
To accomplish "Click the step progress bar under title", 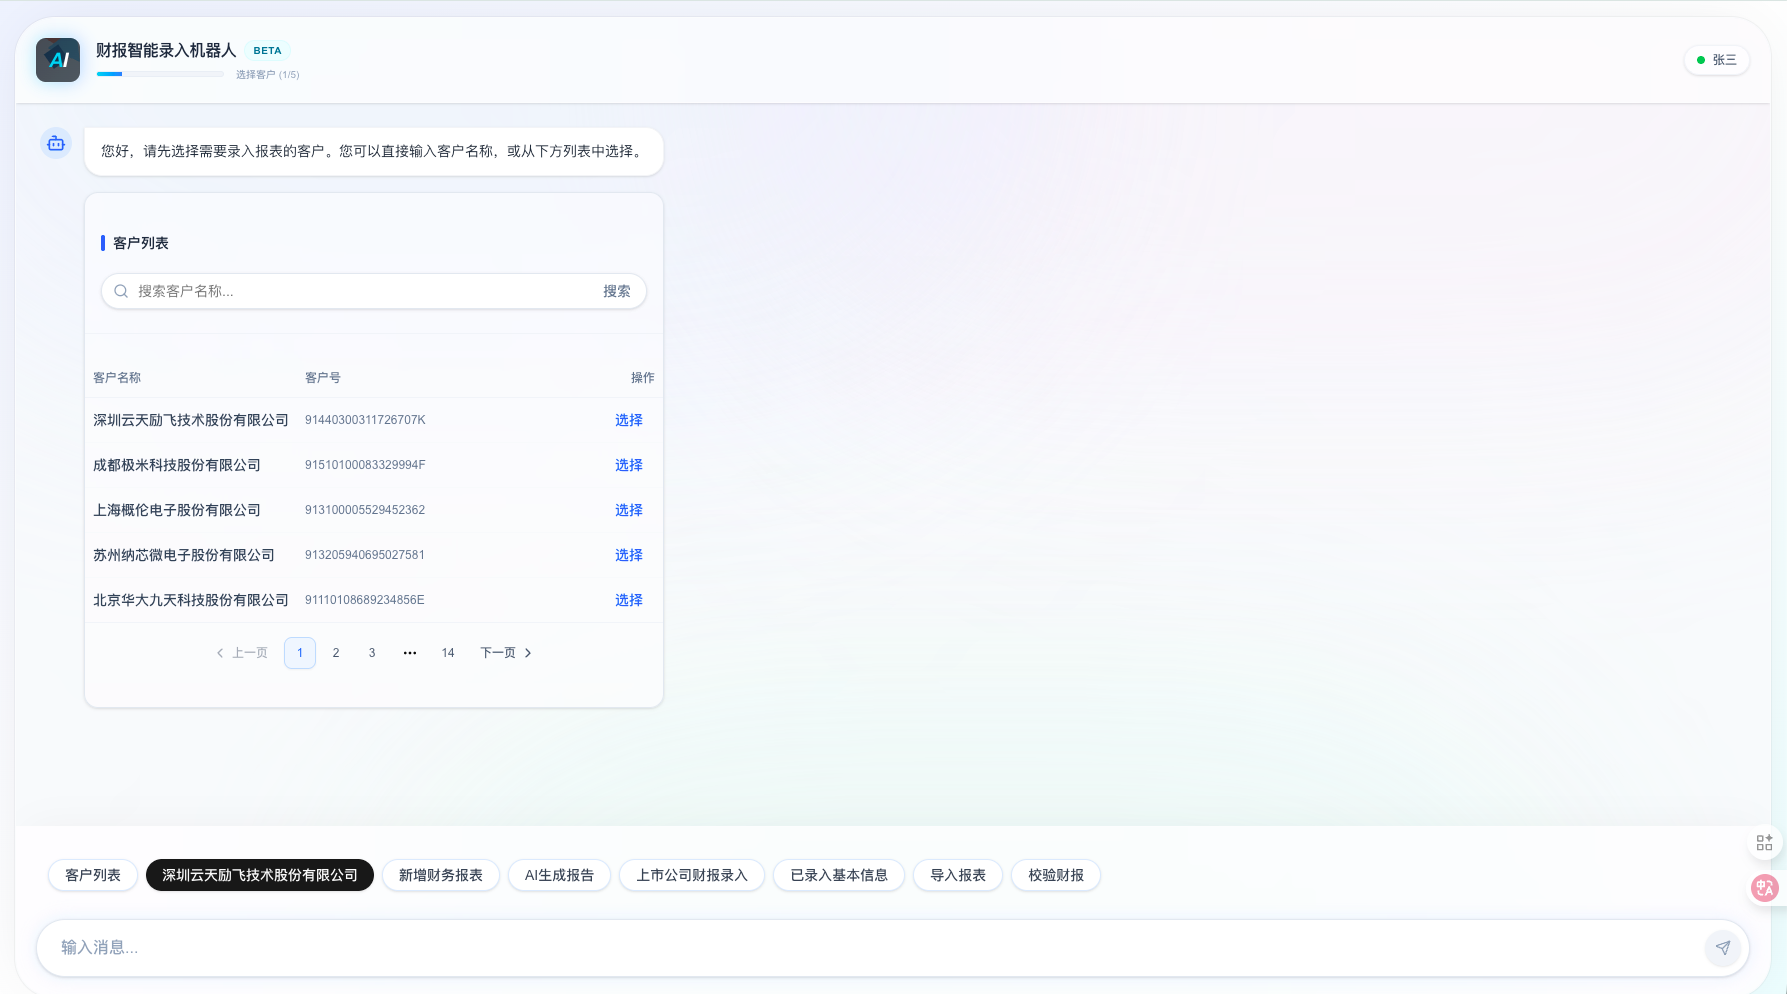I will (x=160, y=74).
